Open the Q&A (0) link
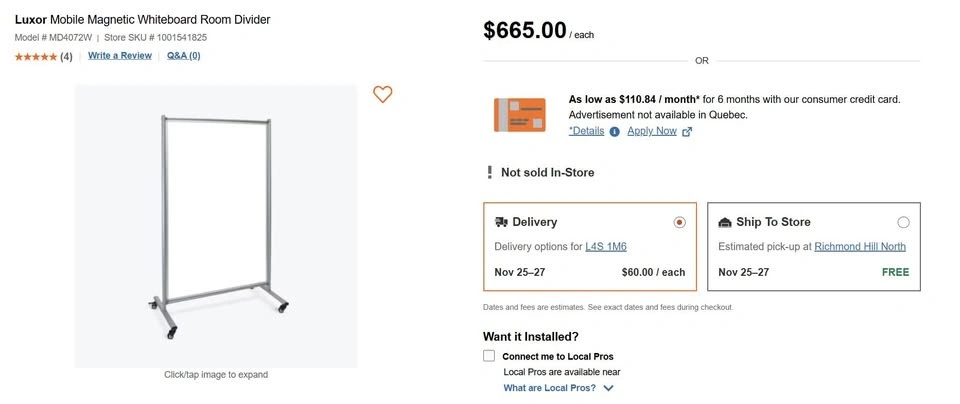Image resolution: width=960 pixels, height=404 pixels. pyautogui.click(x=183, y=56)
